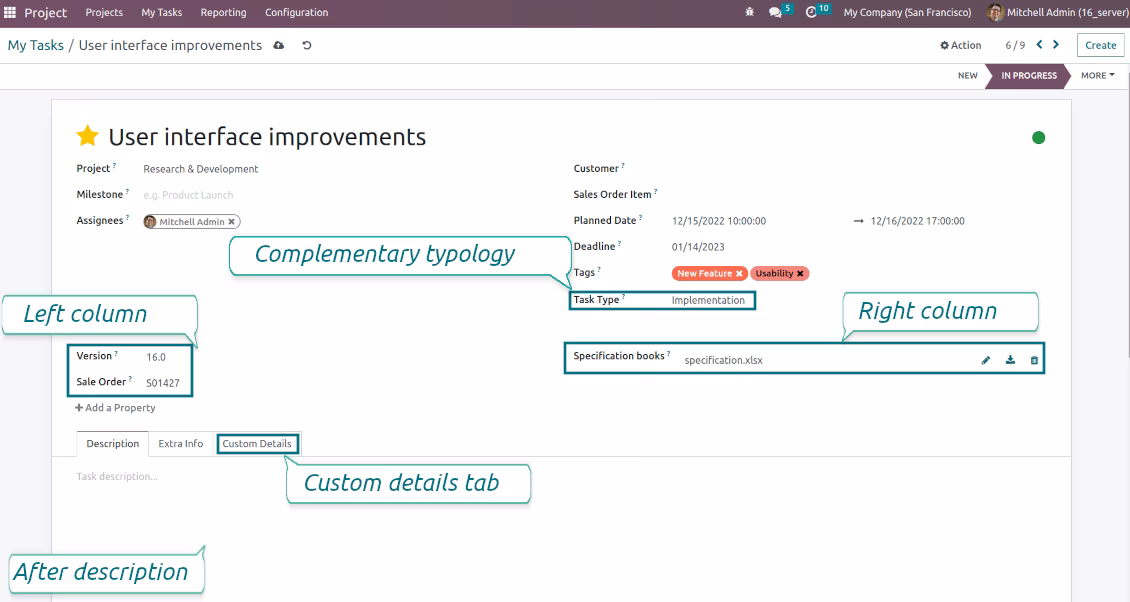Open the Reporting menu
Screen dimensions: 1130x602
click(223, 12)
